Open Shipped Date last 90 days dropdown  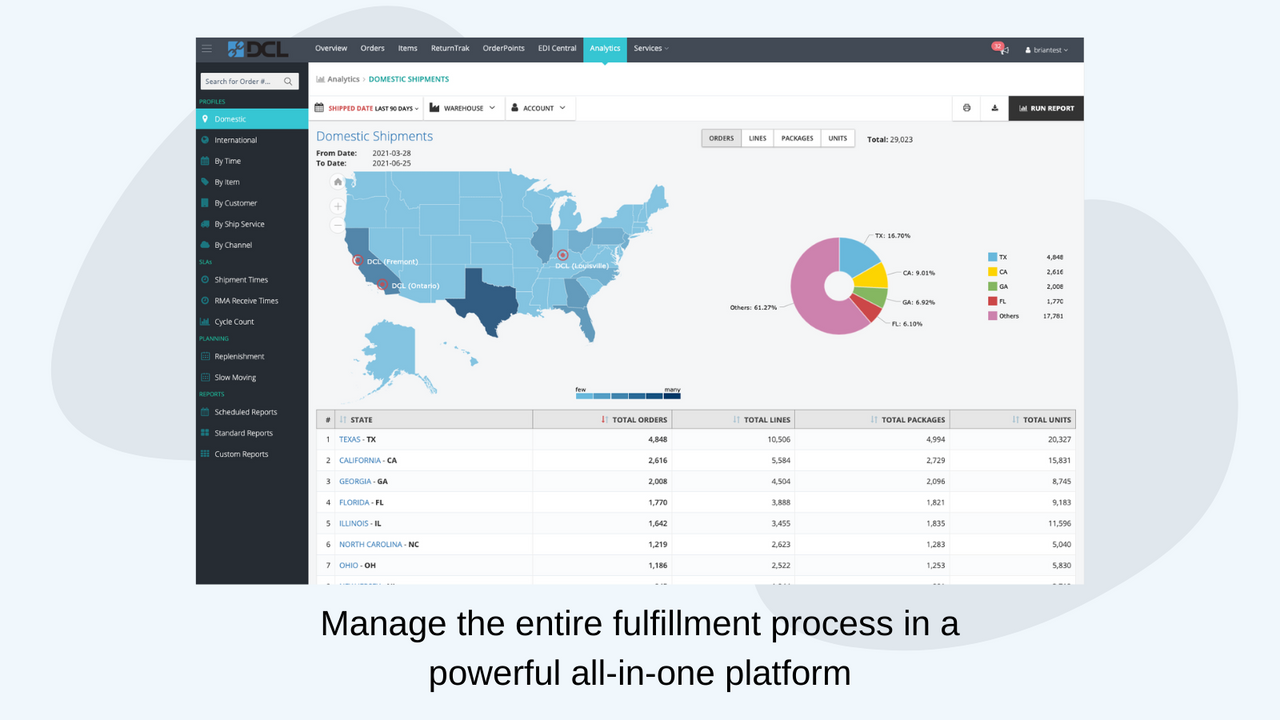pyautogui.click(x=366, y=108)
